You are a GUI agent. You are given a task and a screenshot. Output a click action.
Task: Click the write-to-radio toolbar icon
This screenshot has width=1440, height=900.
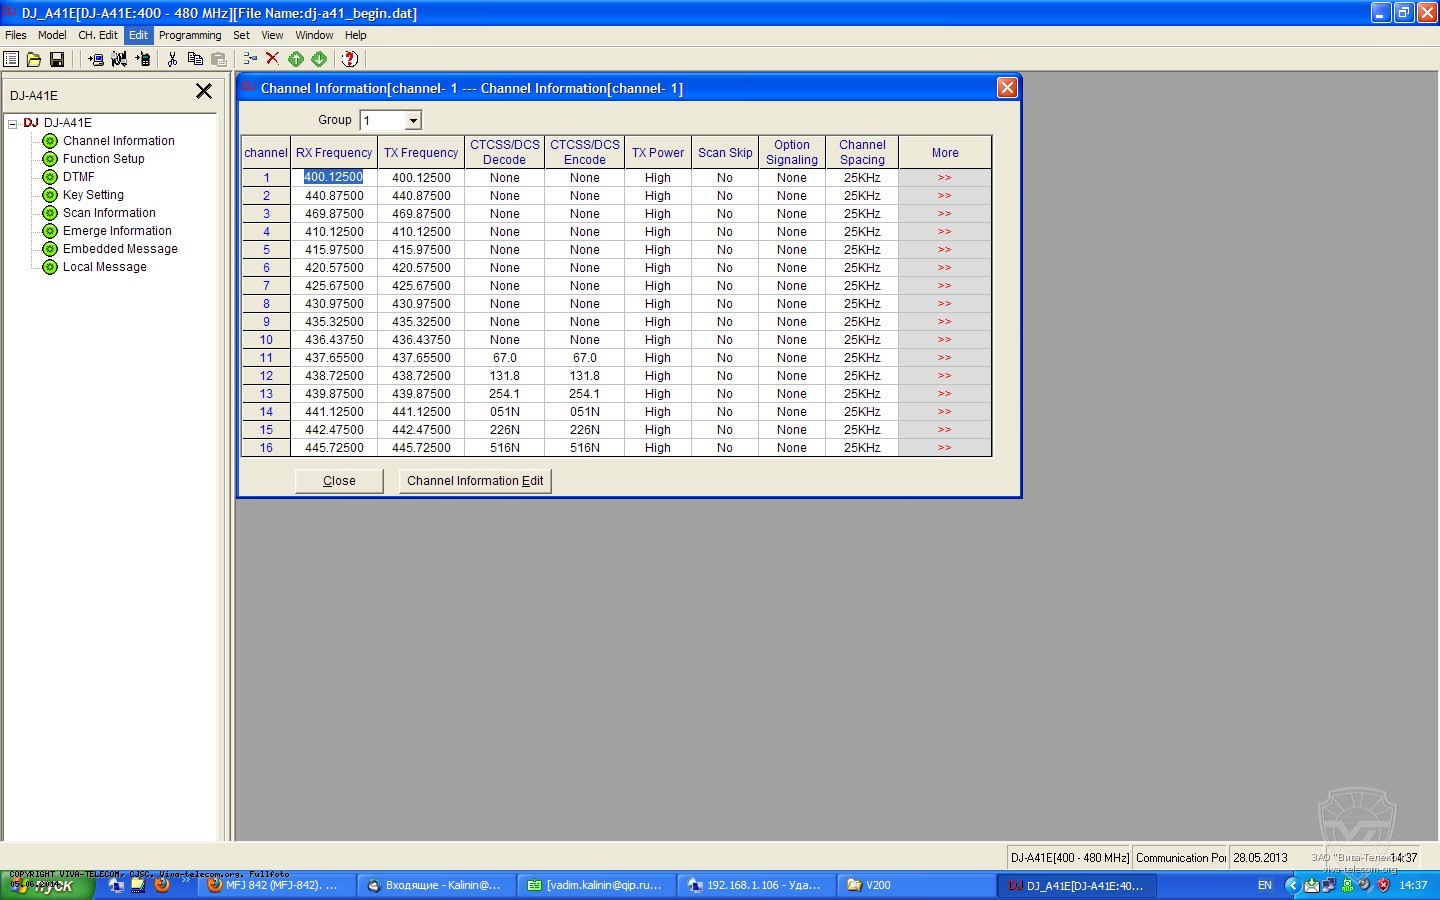tap(143, 60)
